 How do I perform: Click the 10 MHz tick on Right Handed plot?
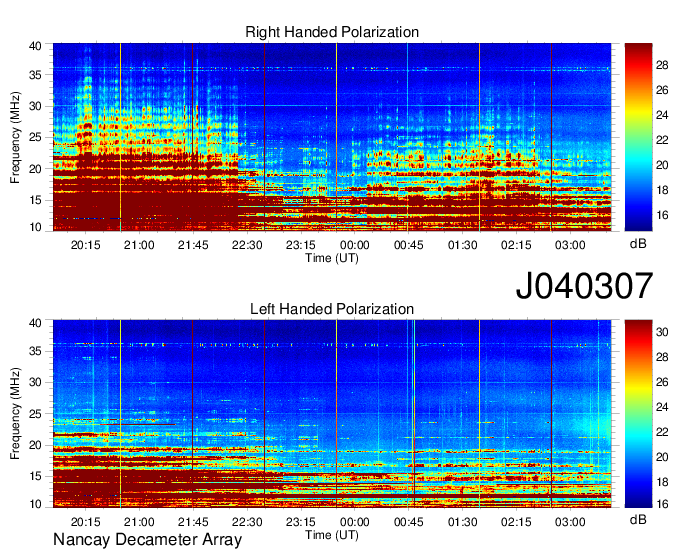(x=35, y=227)
